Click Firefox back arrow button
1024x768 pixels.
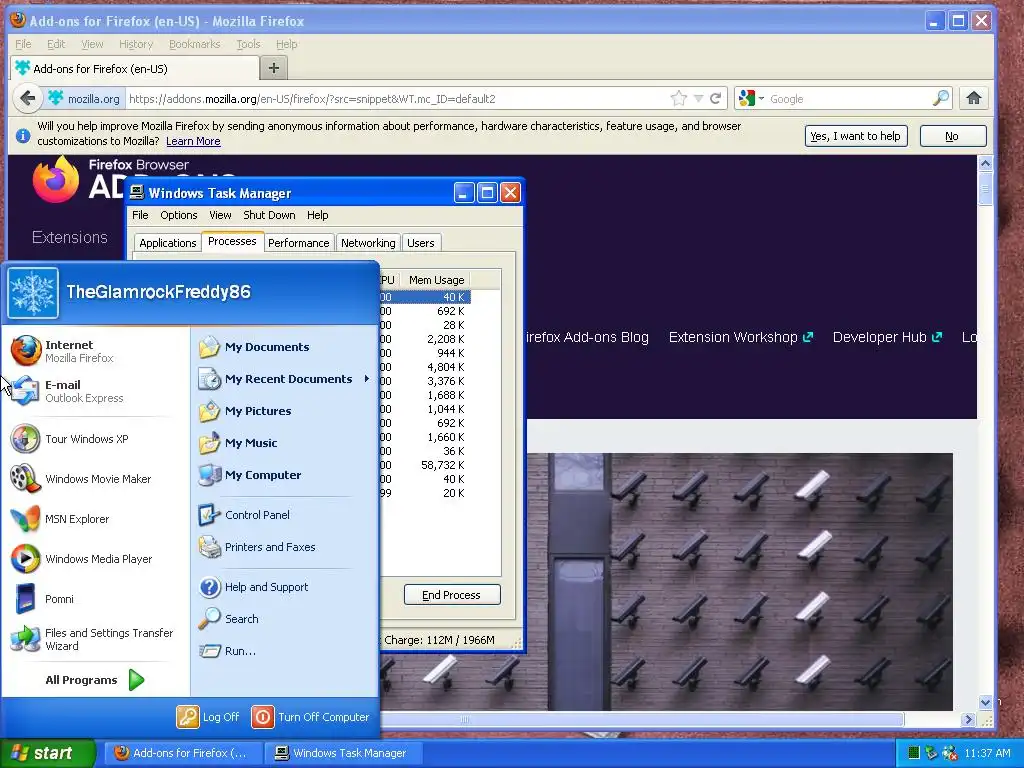tap(27, 99)
